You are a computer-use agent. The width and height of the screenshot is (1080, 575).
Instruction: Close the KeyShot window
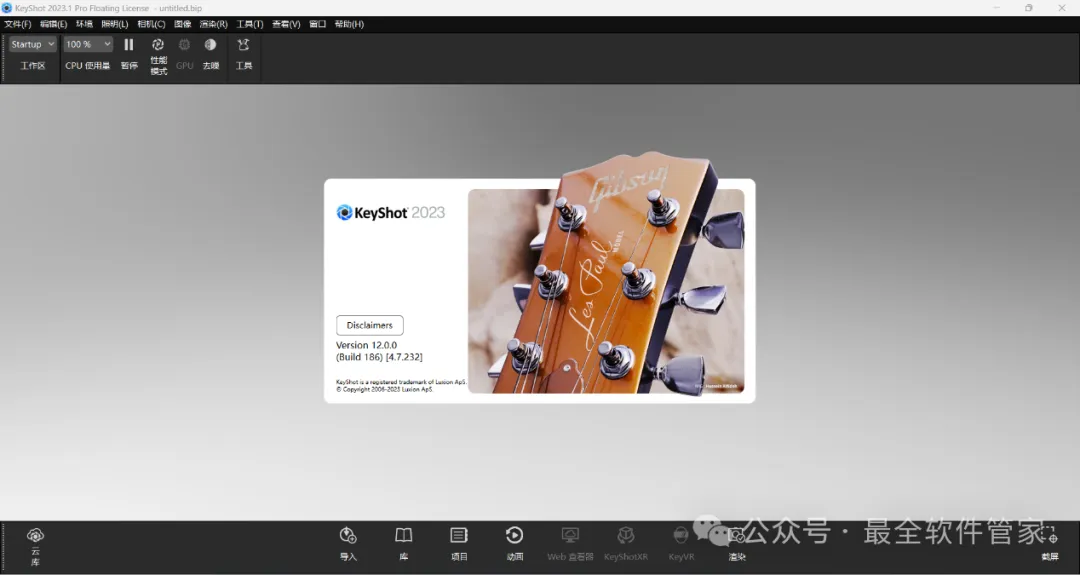1061,8
